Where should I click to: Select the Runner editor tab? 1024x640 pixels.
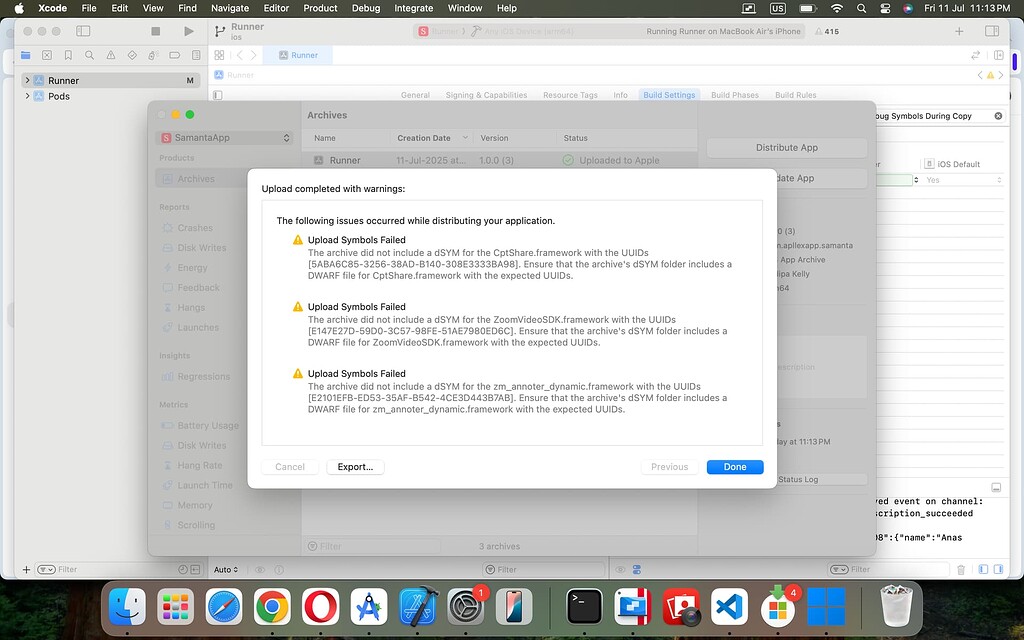click(298, 56)
